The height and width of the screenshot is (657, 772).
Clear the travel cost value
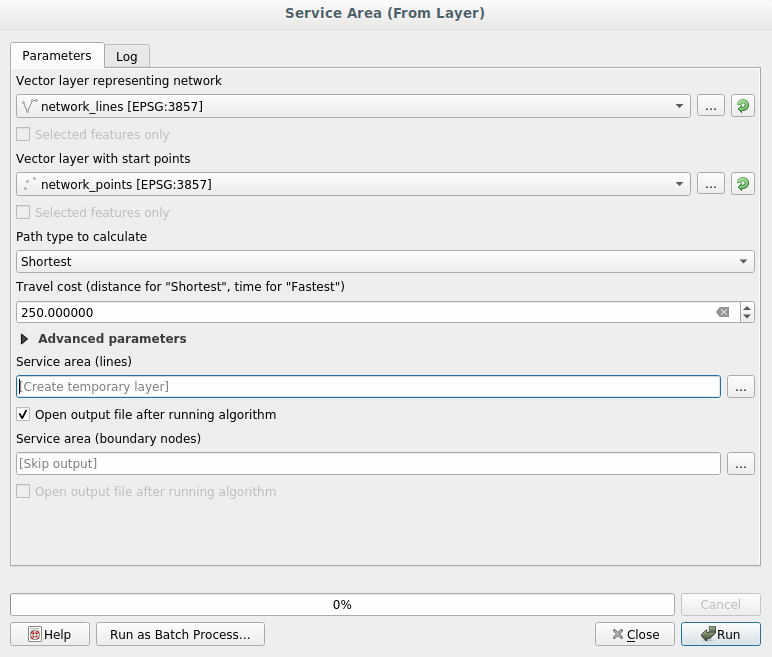pyautogui.click(x=723, y=312)
